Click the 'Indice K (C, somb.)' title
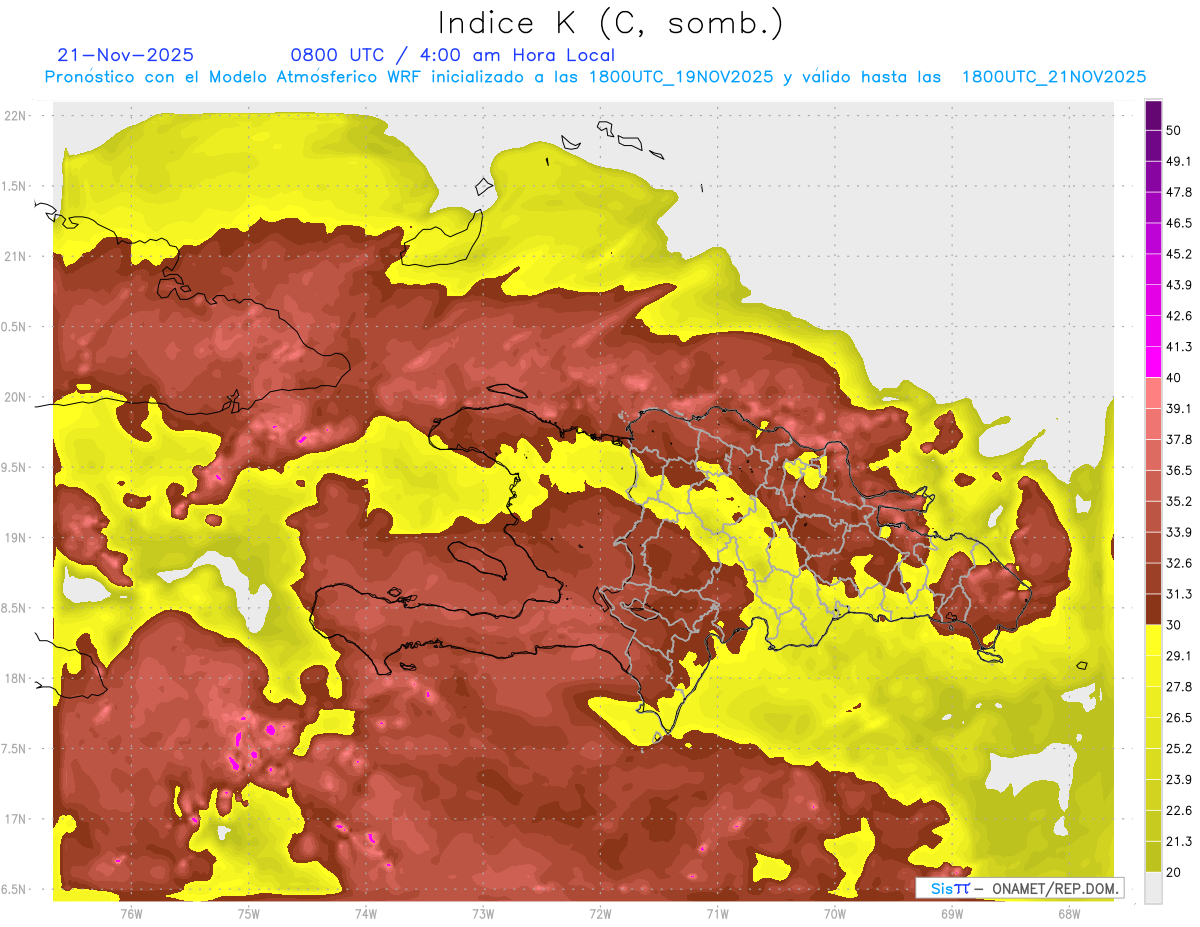 pyautogui.click(x=610, y=23)
